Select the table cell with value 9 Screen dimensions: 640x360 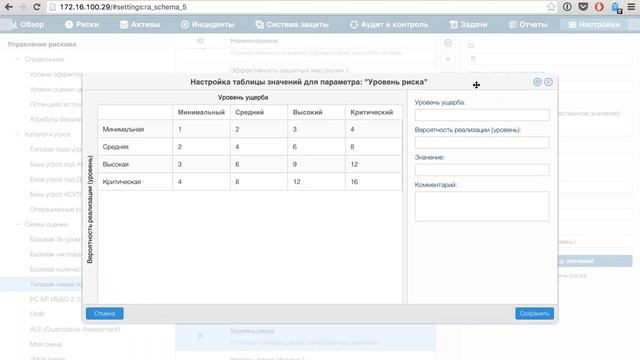tap(316, 164)
